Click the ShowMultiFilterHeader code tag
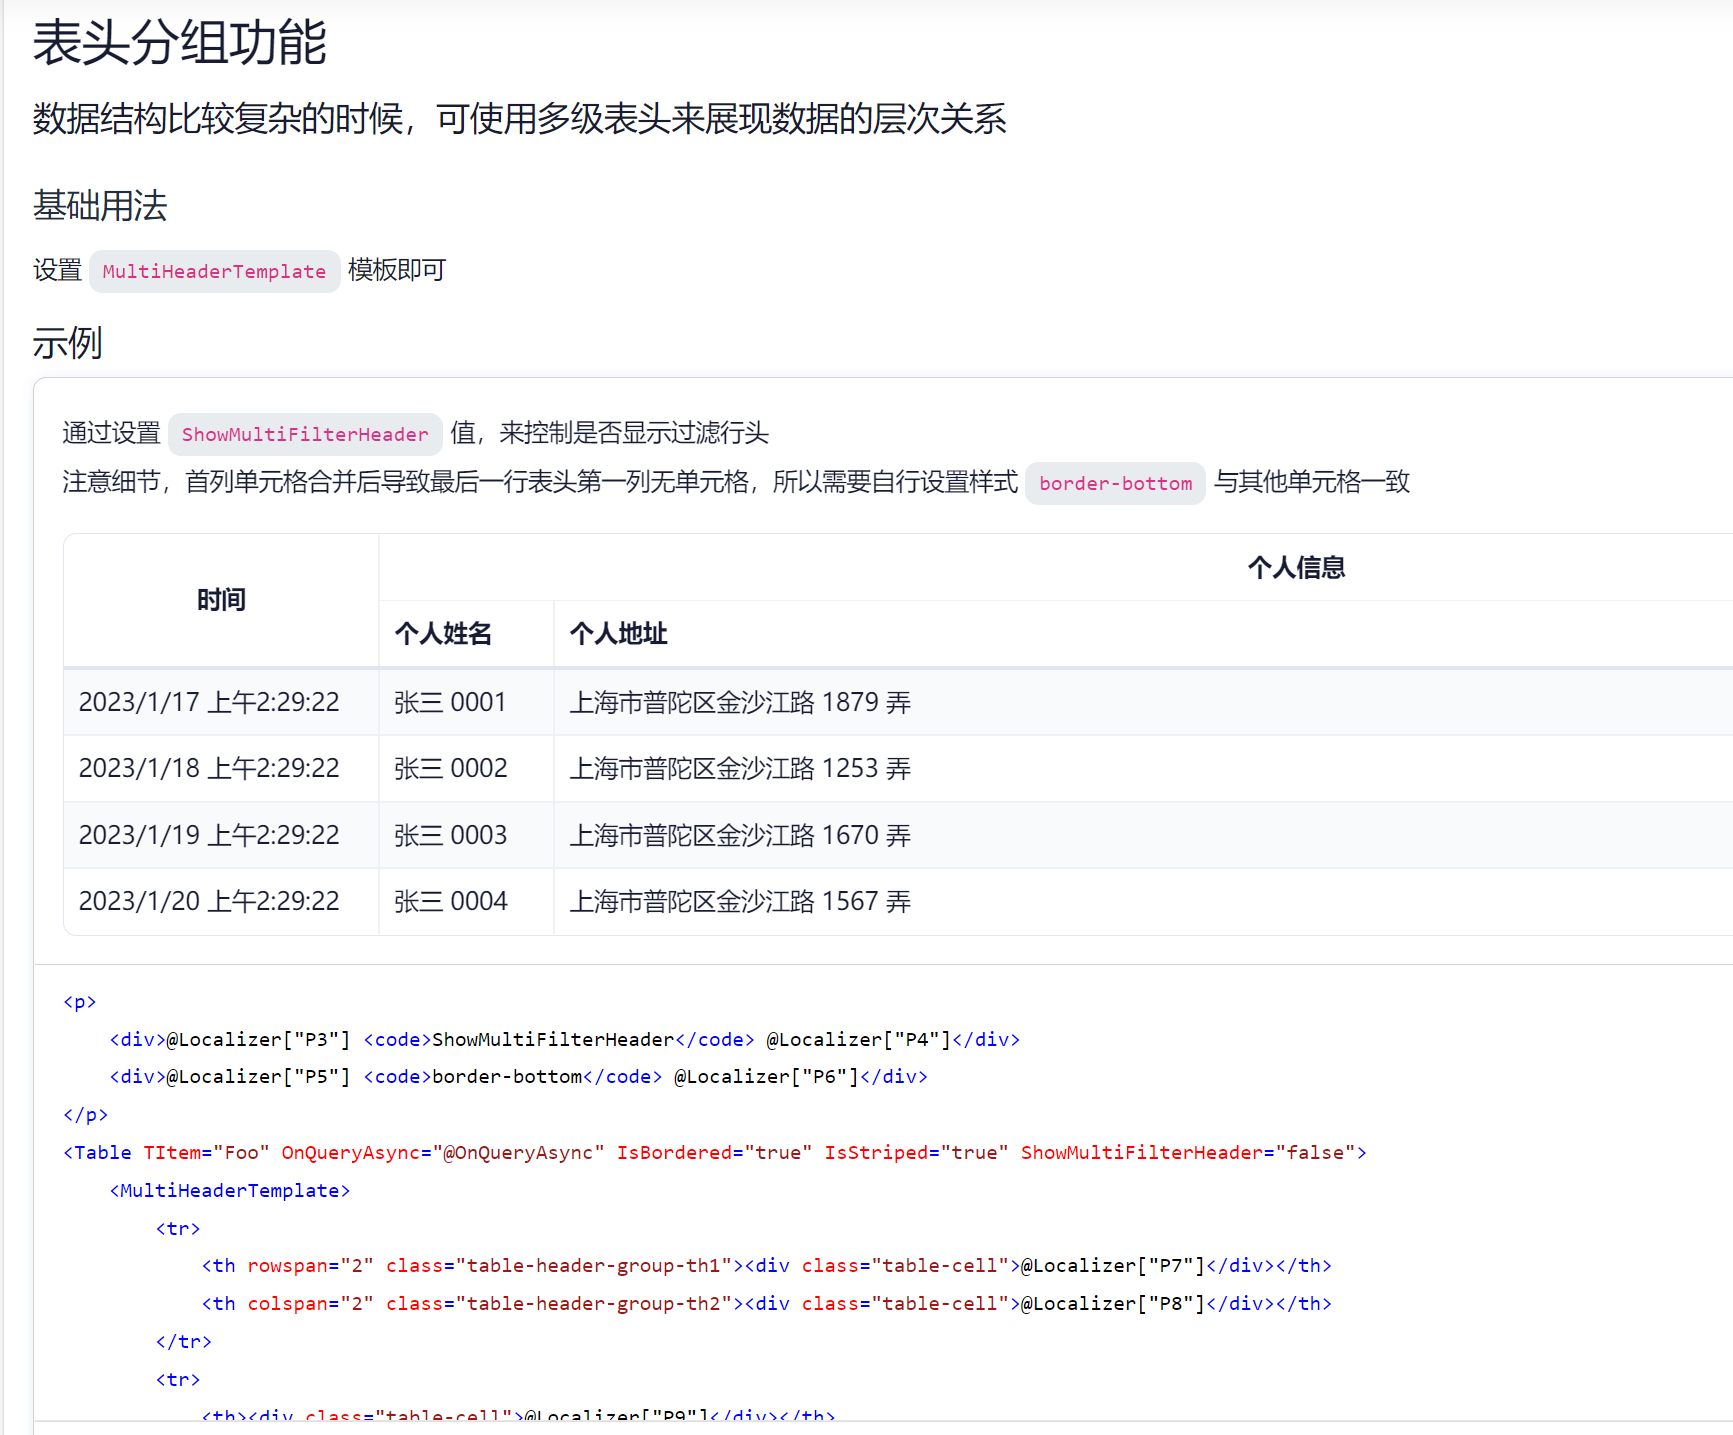This screenshot has height=1435, width=1733. 305,434
